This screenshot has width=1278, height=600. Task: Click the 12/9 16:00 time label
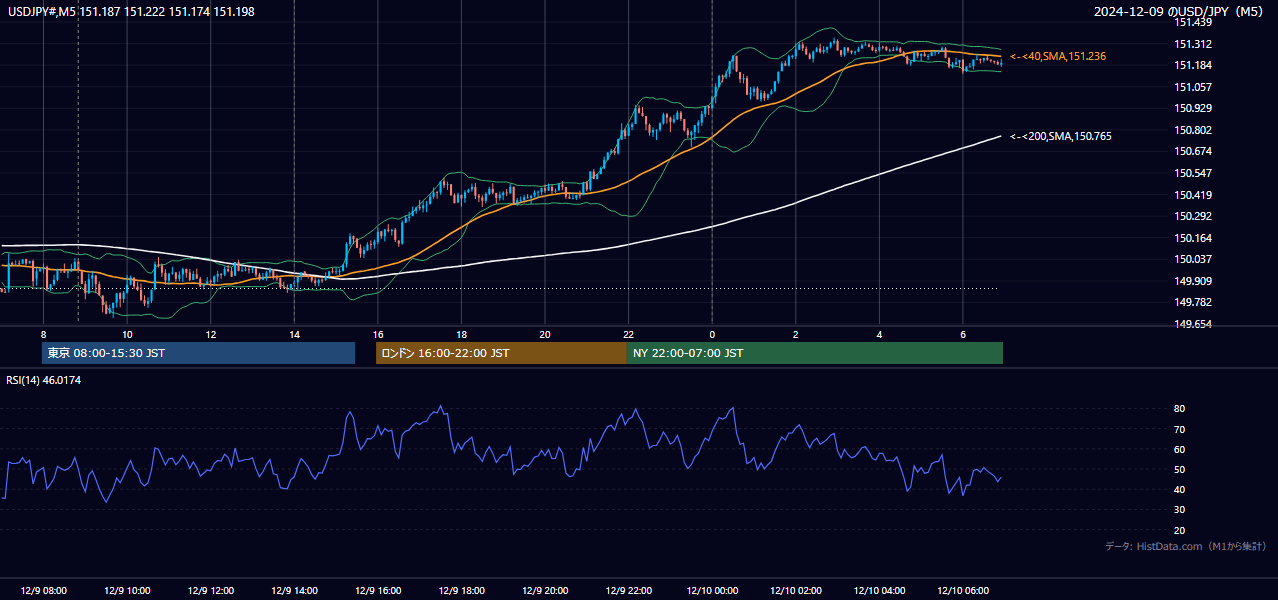(378, 591)
